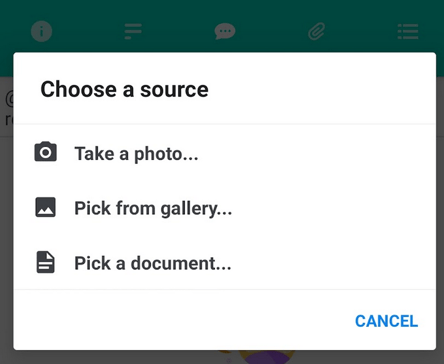
Task: Open the description lines tab icon
Action: coord(133,31)
